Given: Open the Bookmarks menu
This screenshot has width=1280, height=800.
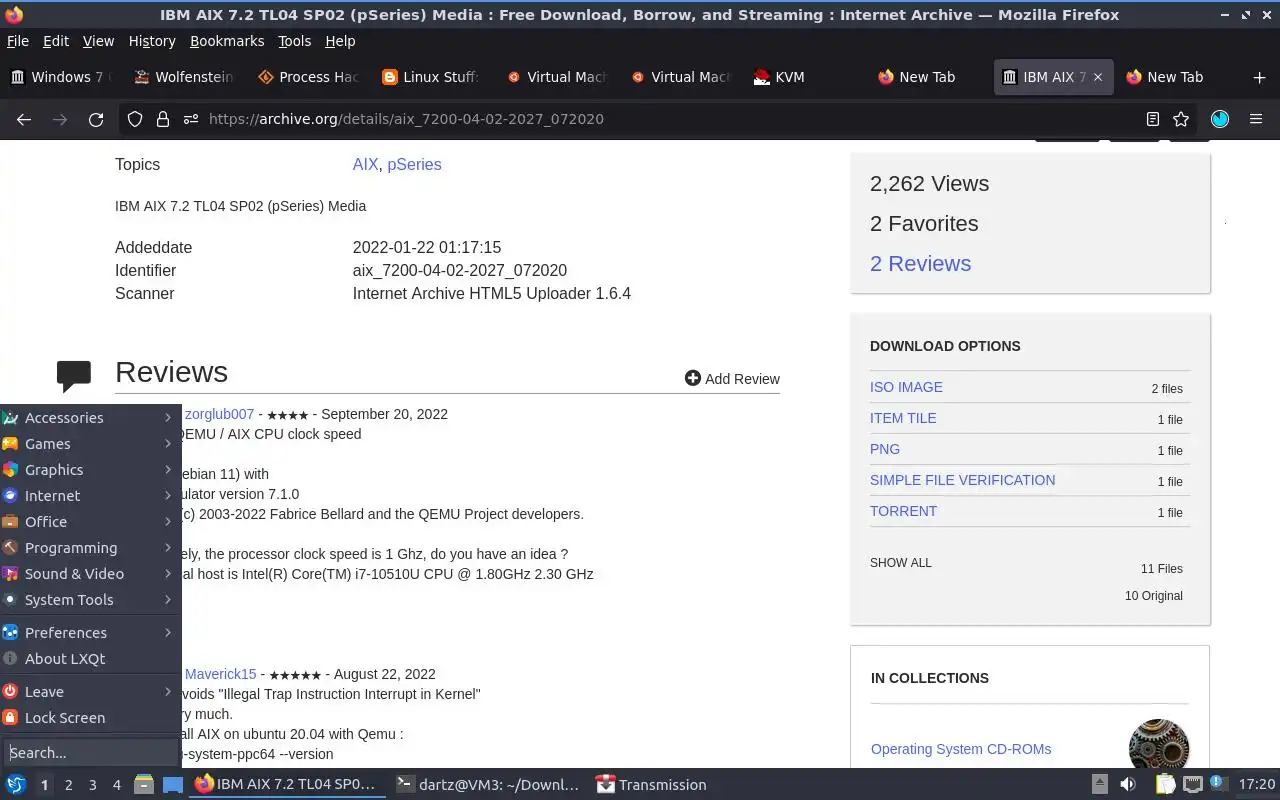Looking at the screenshot, I should [227, 41].
